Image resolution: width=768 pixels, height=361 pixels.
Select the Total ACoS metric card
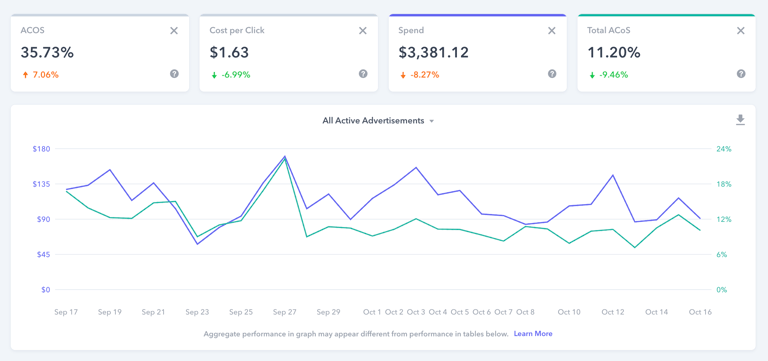[666, 53]
